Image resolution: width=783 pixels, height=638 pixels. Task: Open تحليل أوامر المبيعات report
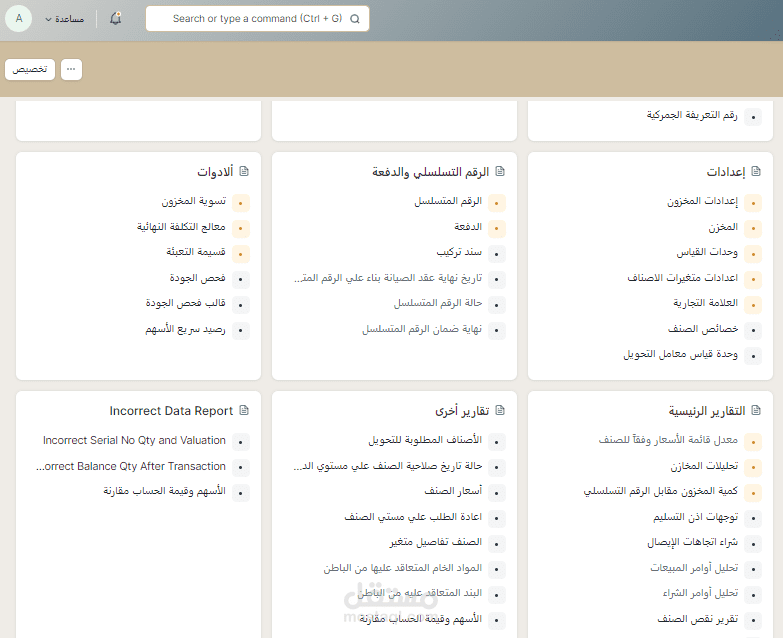coord(694,568)
